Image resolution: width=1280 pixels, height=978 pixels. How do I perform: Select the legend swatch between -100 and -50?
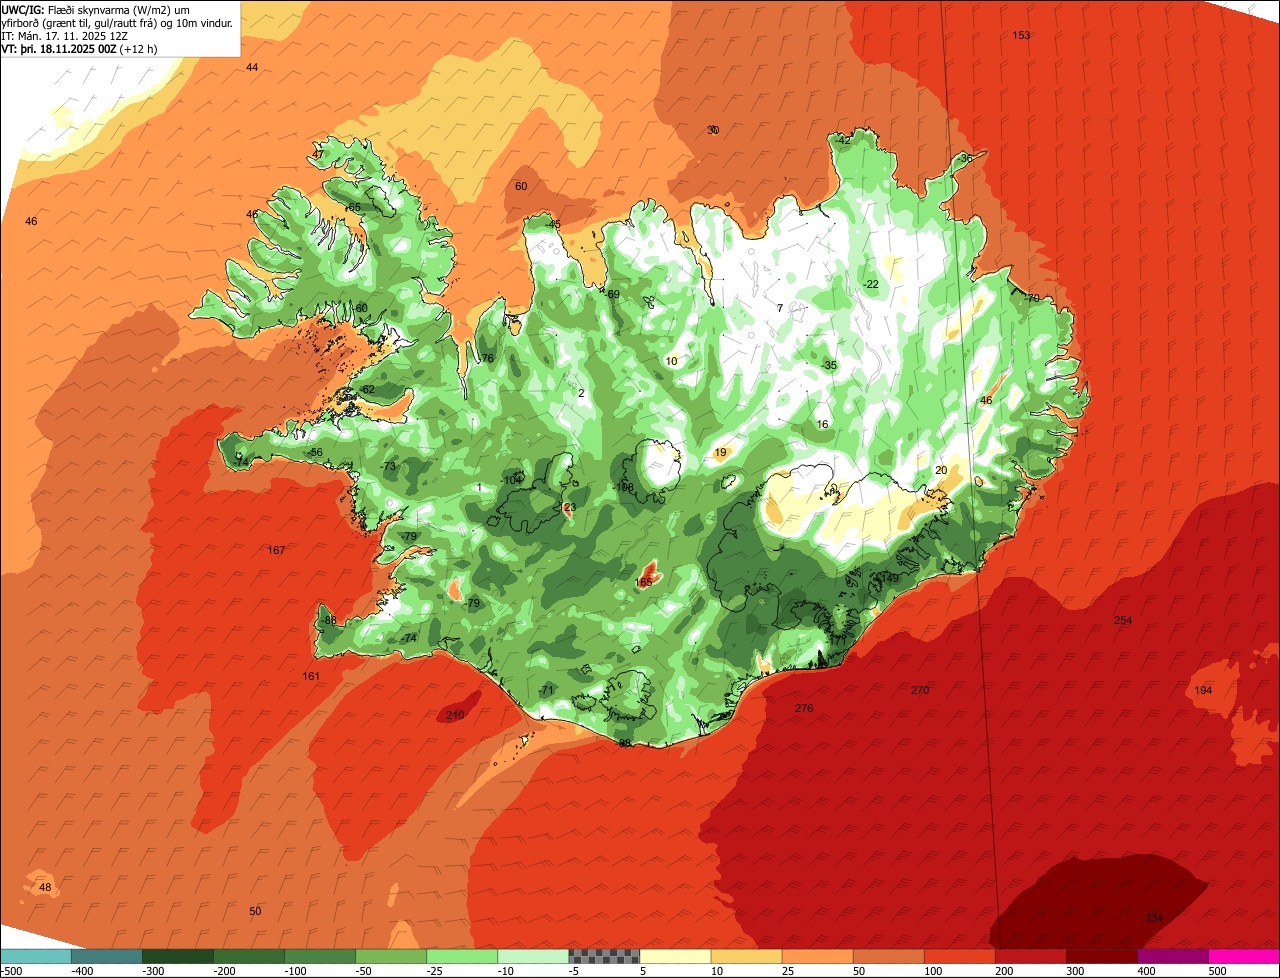click(x=320, y=956)
